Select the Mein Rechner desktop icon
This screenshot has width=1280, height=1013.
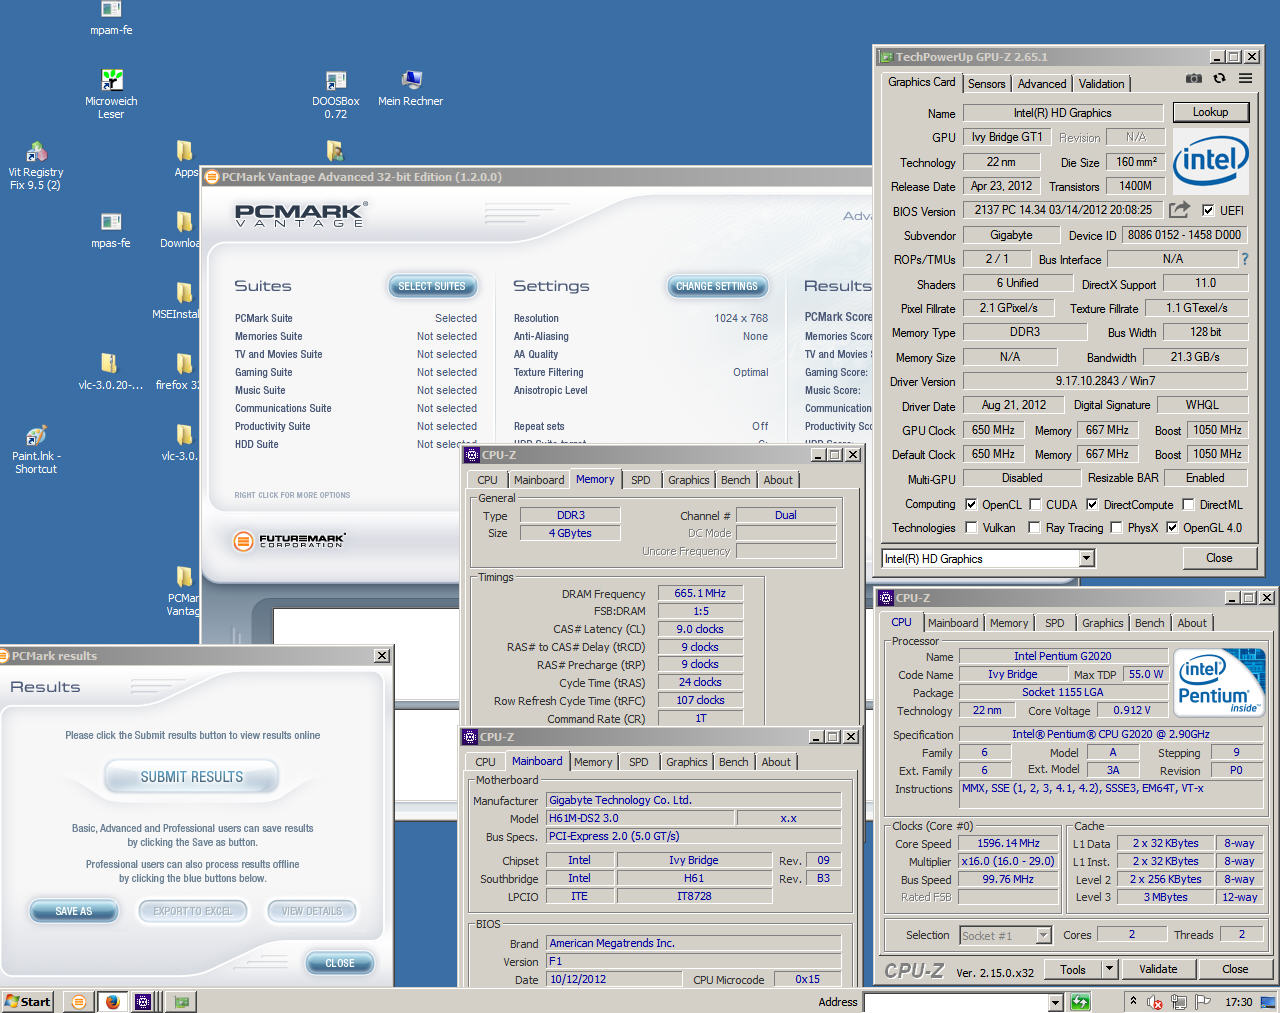pyautogui.click(x=410, y=88)
